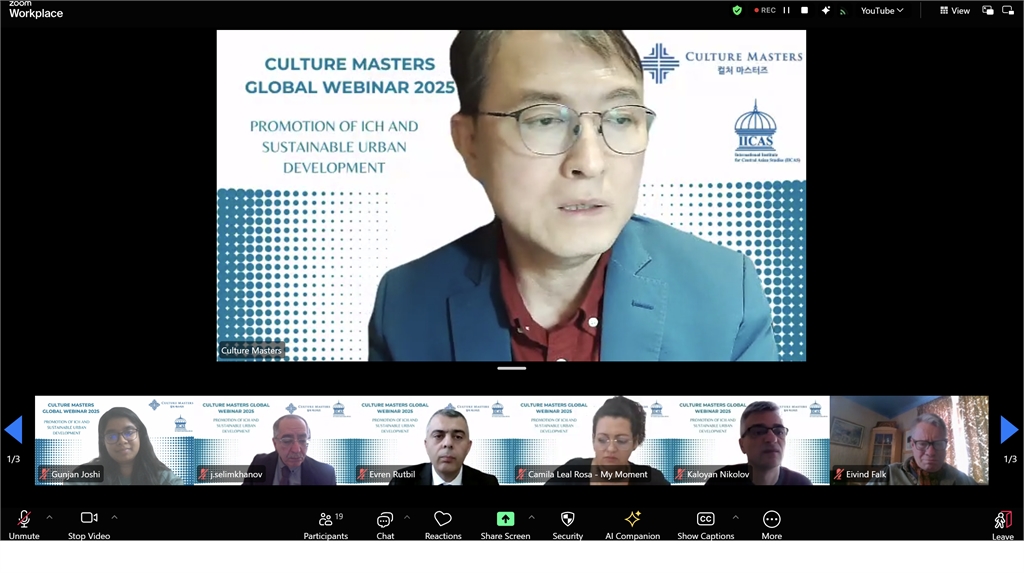1024x573 pixels.
Task: Click the Zoom Workplace logo
Action: pos(35,9)
